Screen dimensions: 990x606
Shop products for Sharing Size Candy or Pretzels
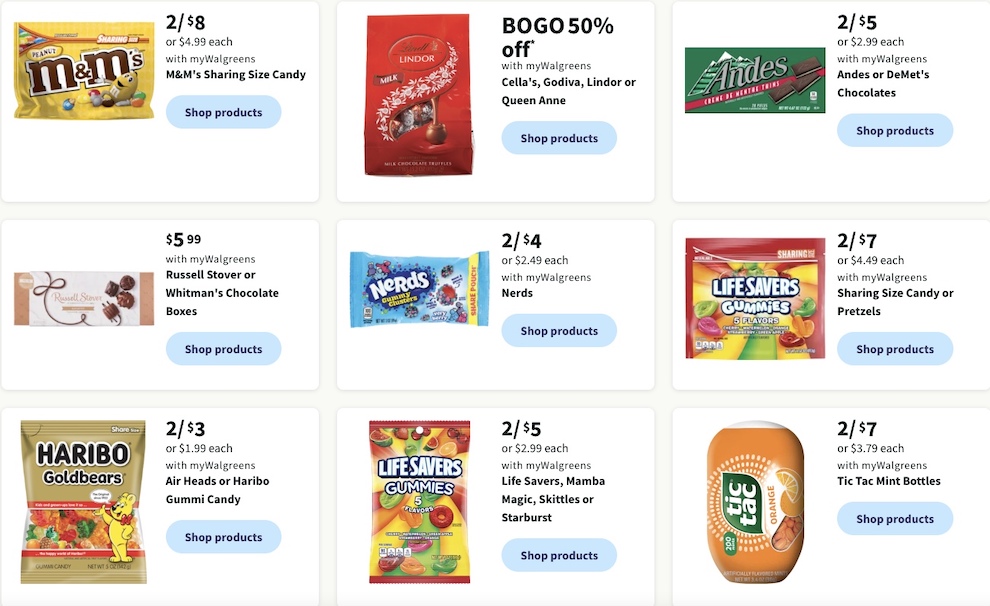click(x=895, y=349)
